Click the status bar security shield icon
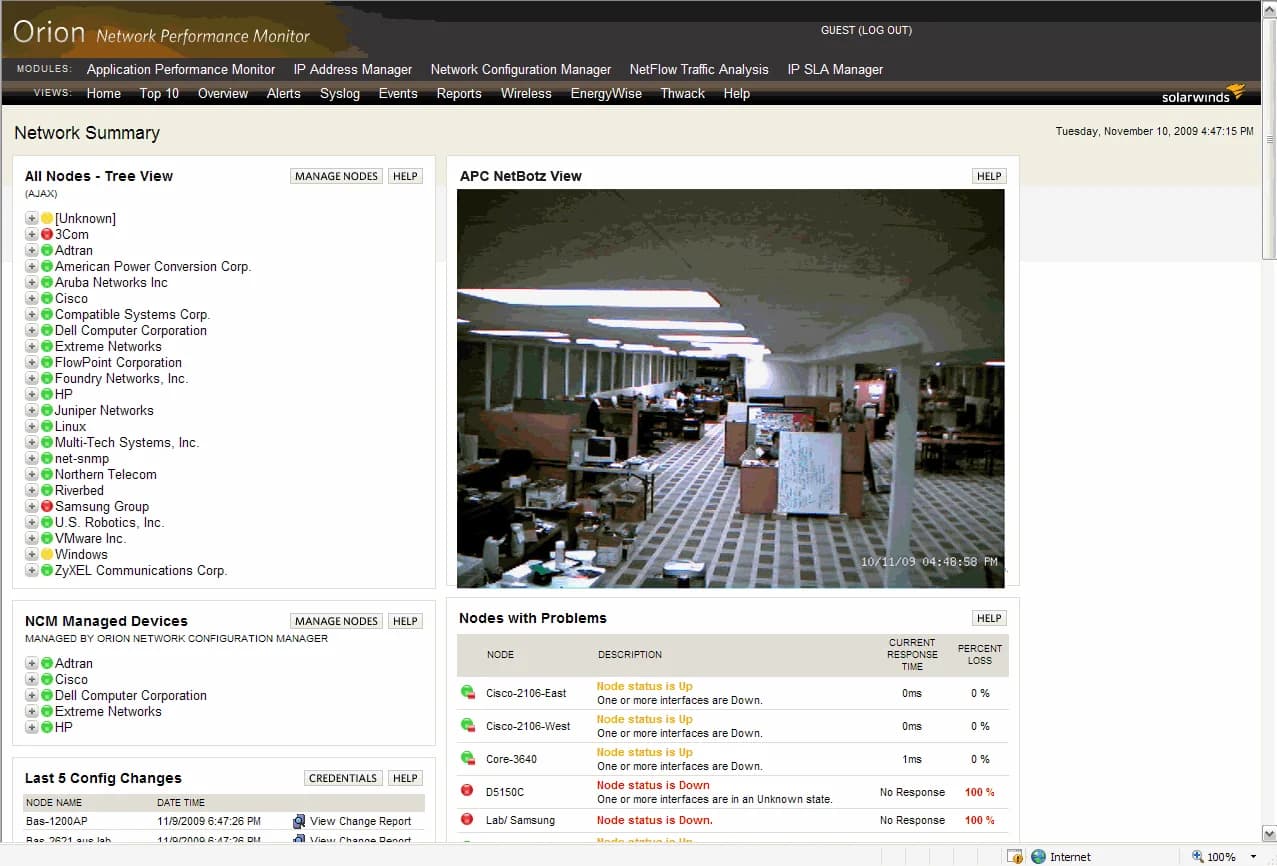This screenshot has width=1277, height=866. pos(1015,856)
